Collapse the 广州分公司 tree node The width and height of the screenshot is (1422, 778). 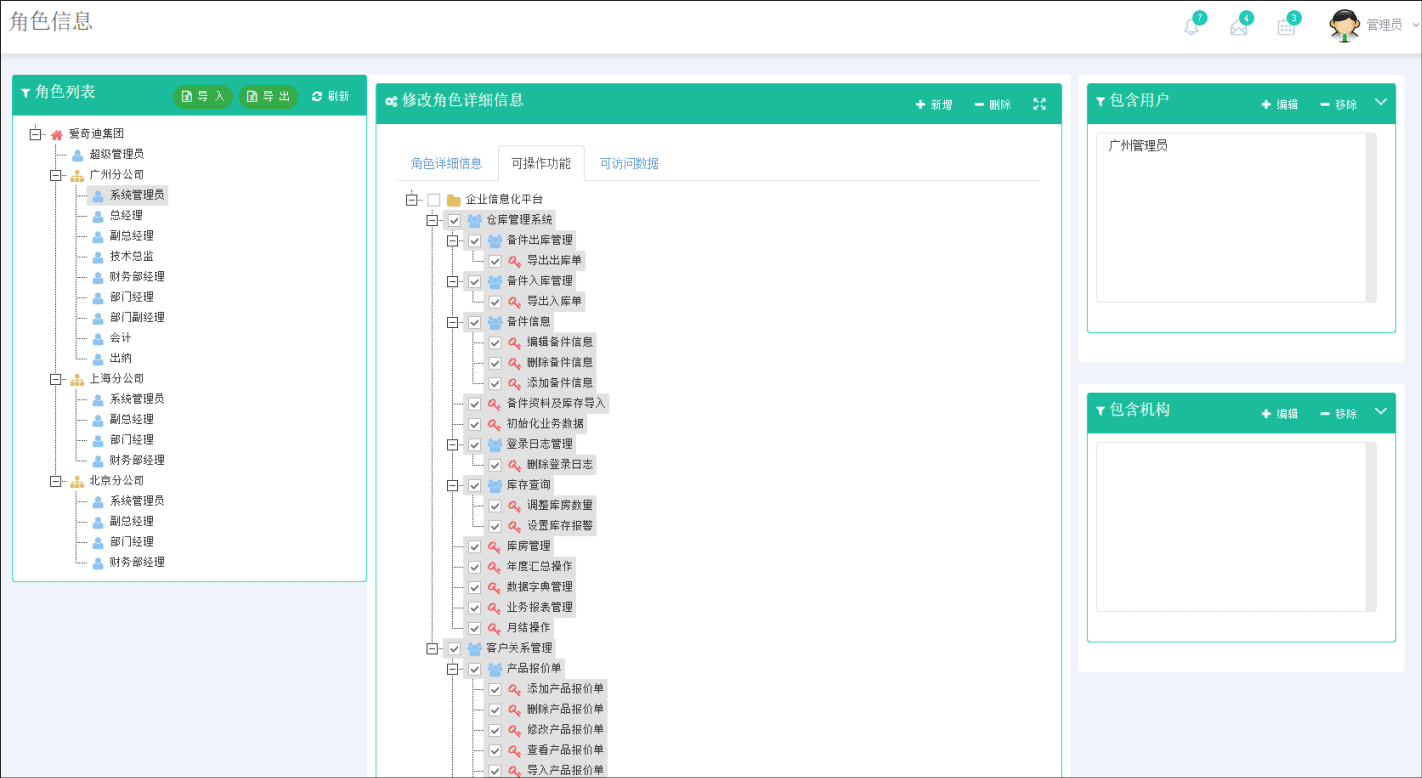click(x=56, y=175)
